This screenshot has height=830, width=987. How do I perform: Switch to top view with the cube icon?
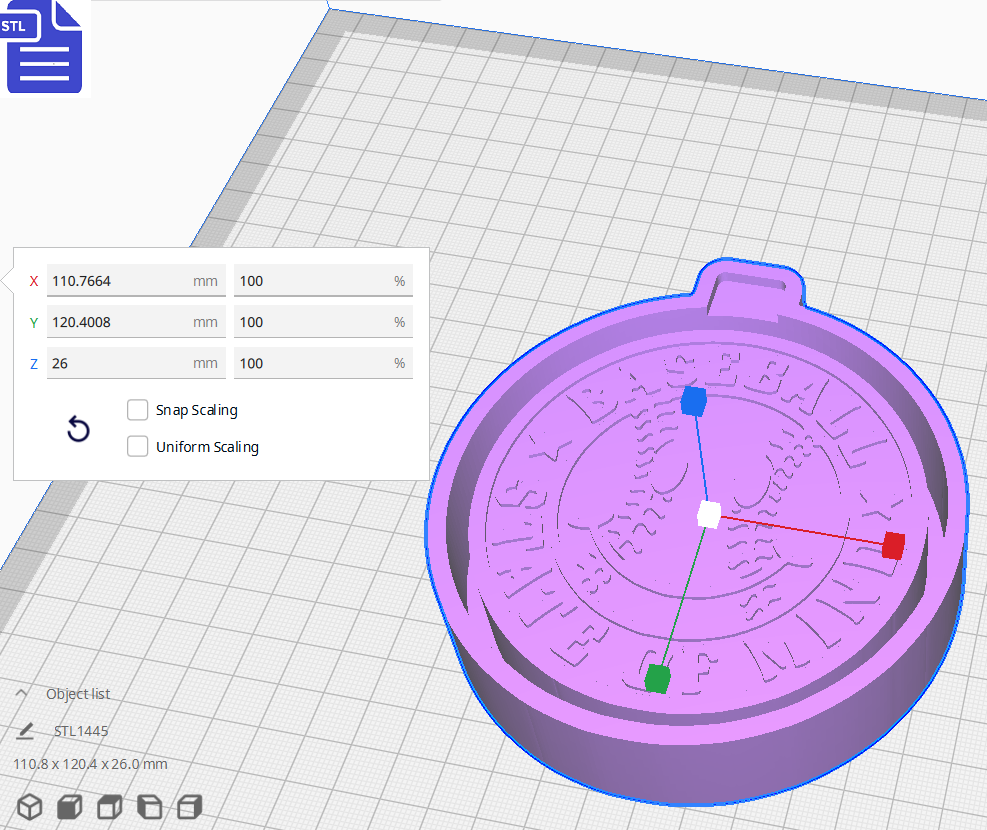tap(109, 807)
